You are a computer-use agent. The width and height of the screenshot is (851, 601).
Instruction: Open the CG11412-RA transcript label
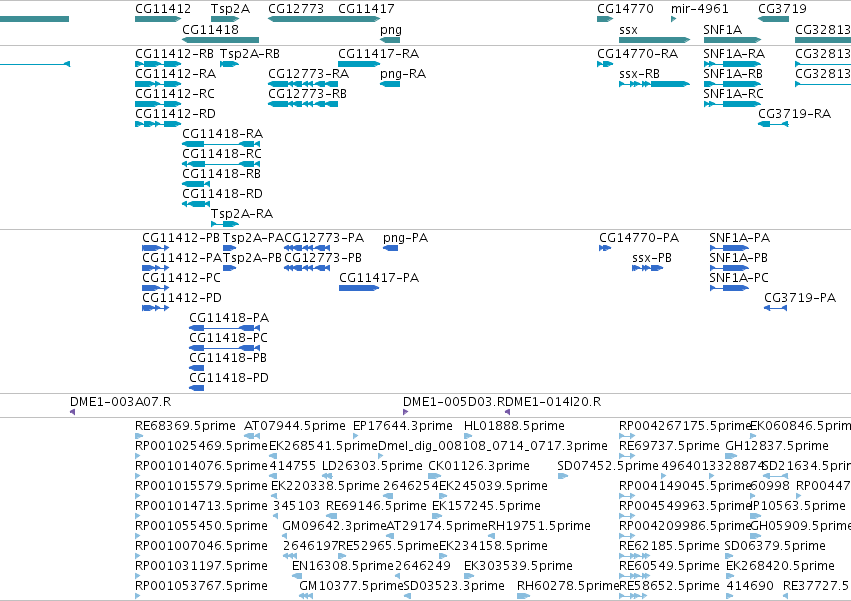click(175, 74)
